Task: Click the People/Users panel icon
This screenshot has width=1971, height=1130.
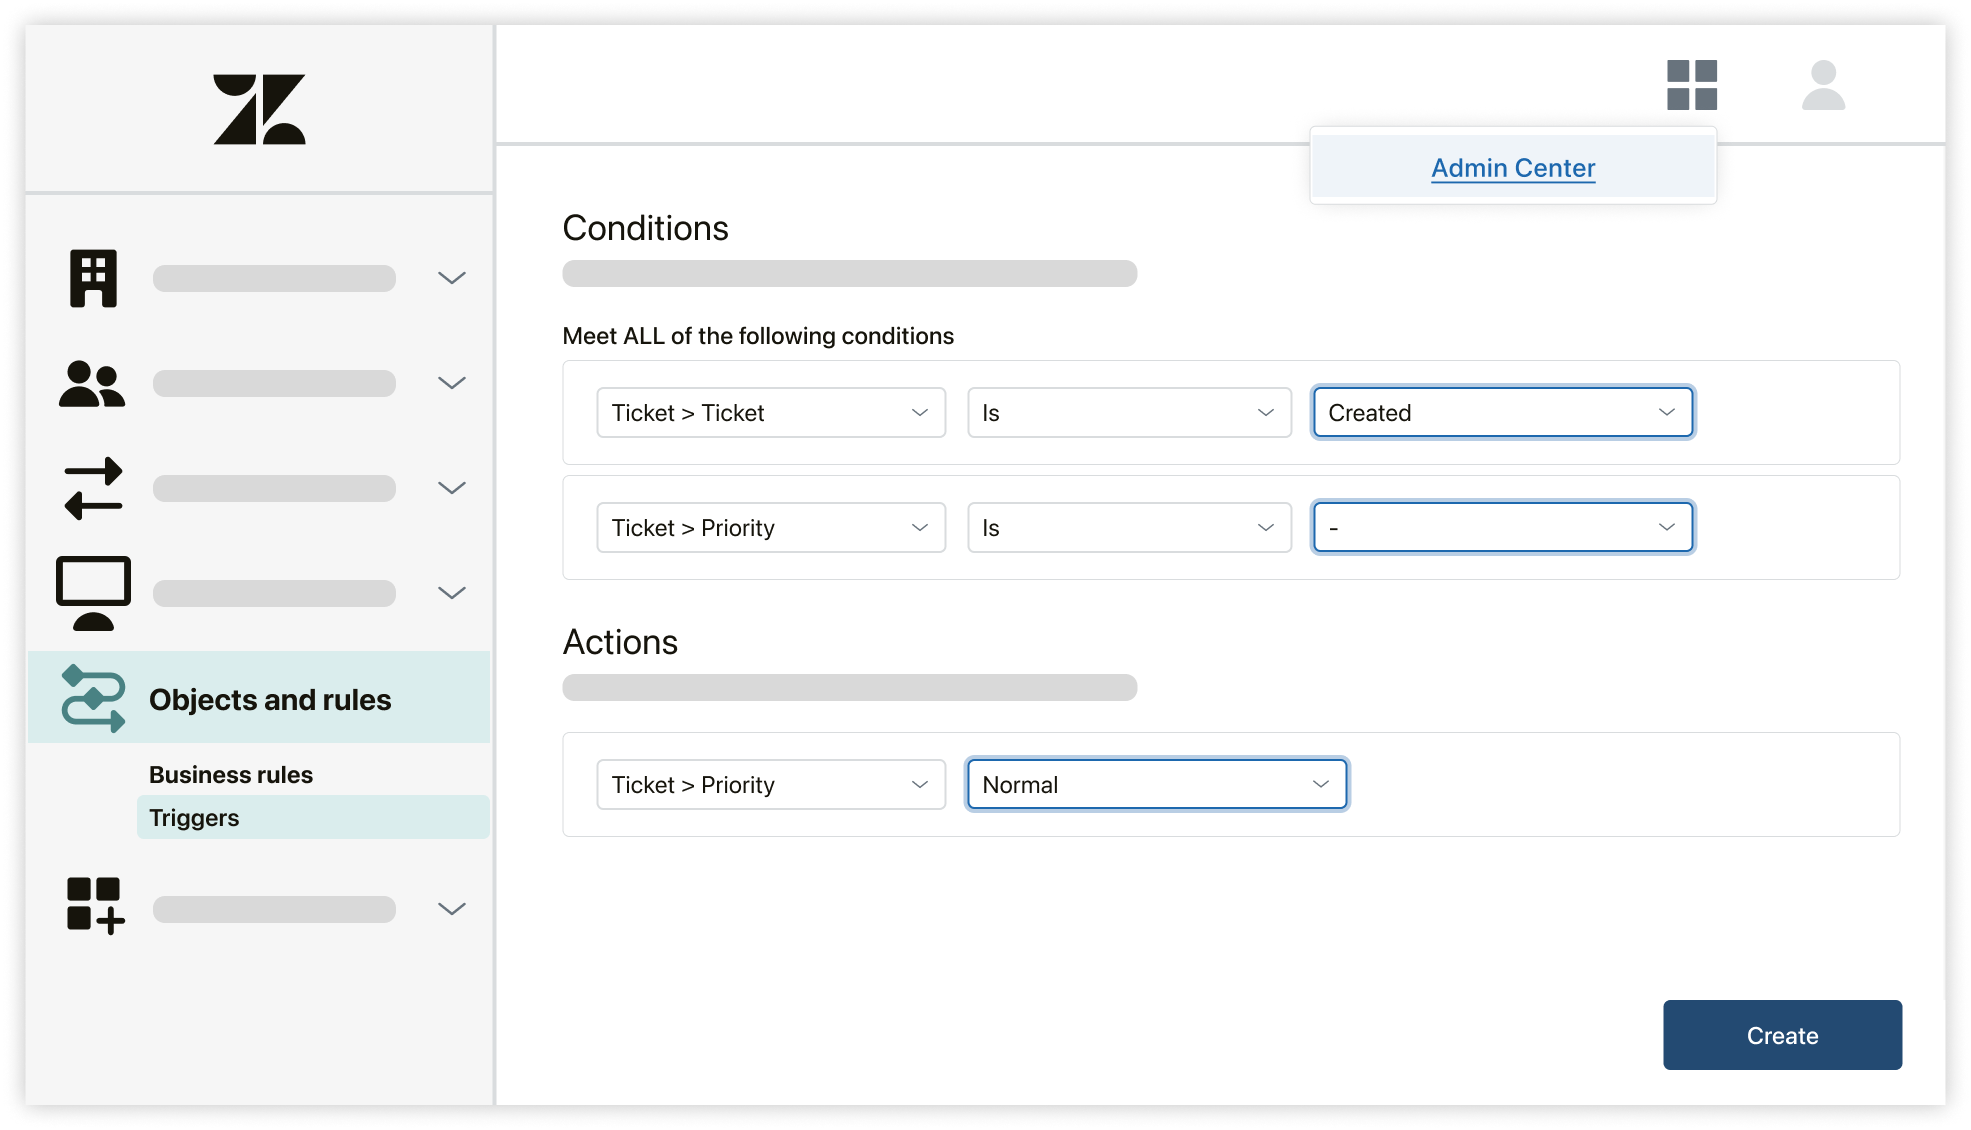Action: tap(91, 382)
